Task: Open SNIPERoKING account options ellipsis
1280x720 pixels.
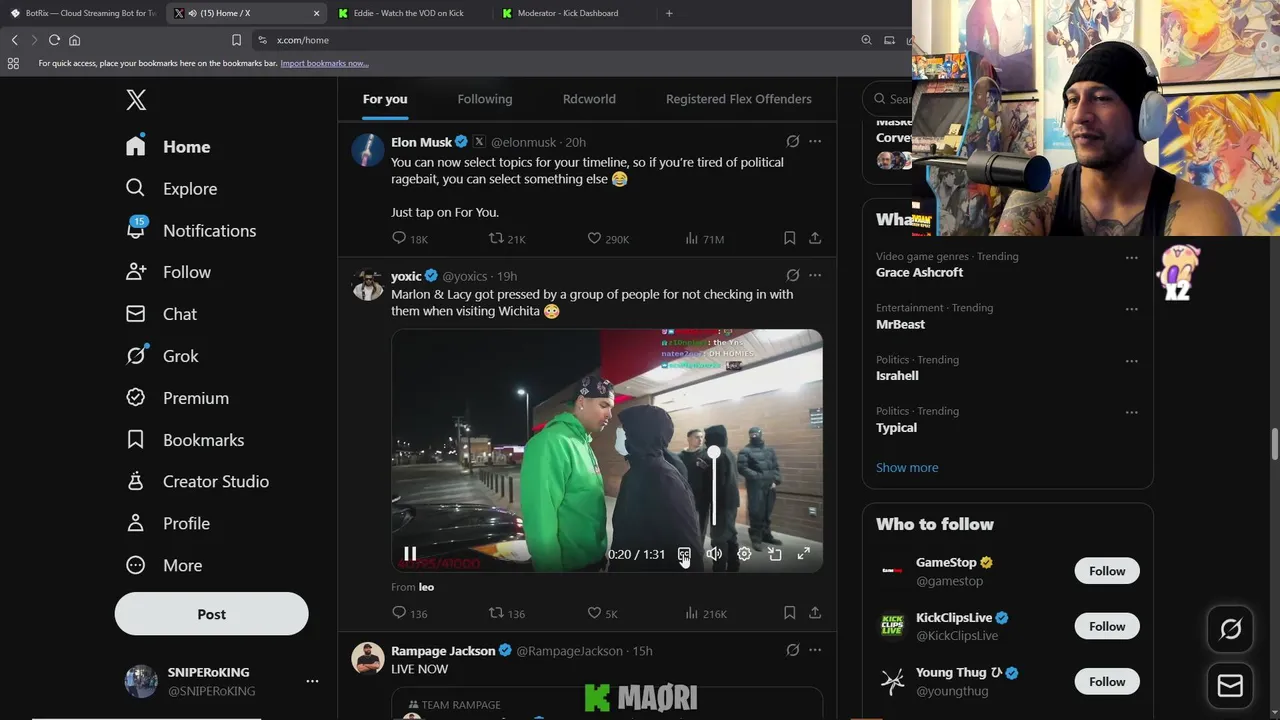Action: tap(312, 681)
